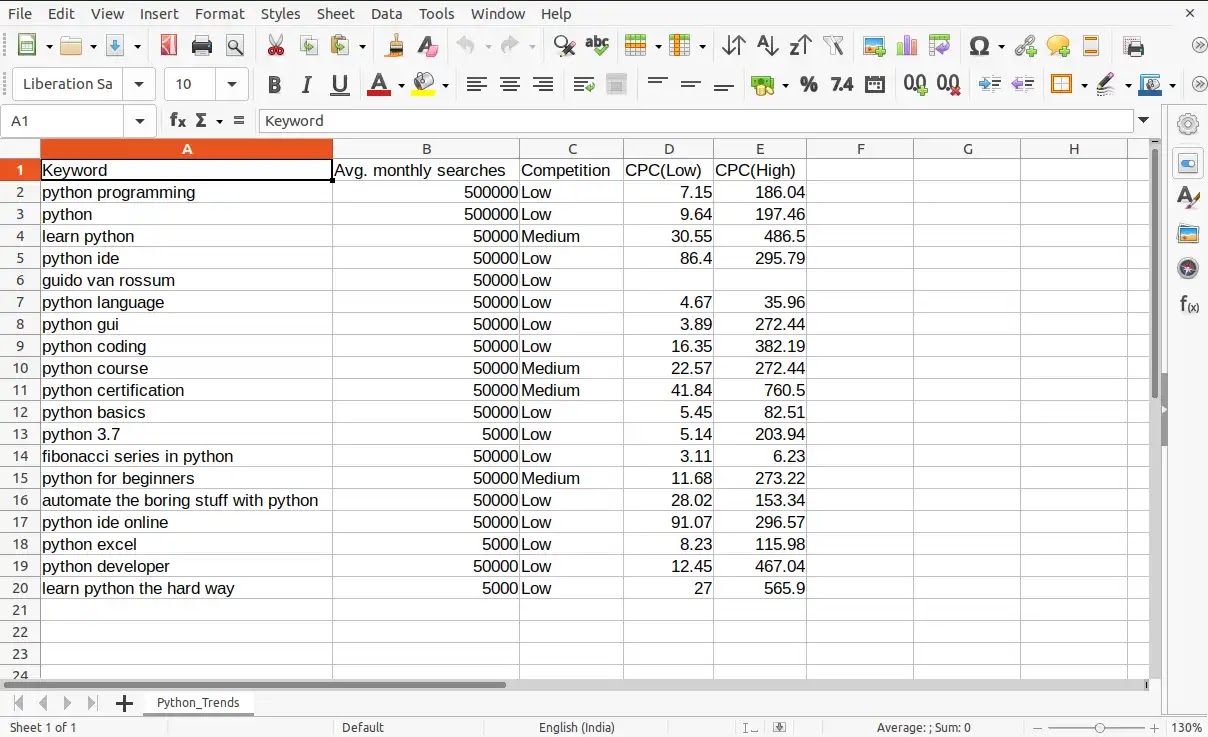This screenshot has height=737, width=1208.
Task: Open the Sheet menu
Action: click(335, 13)
